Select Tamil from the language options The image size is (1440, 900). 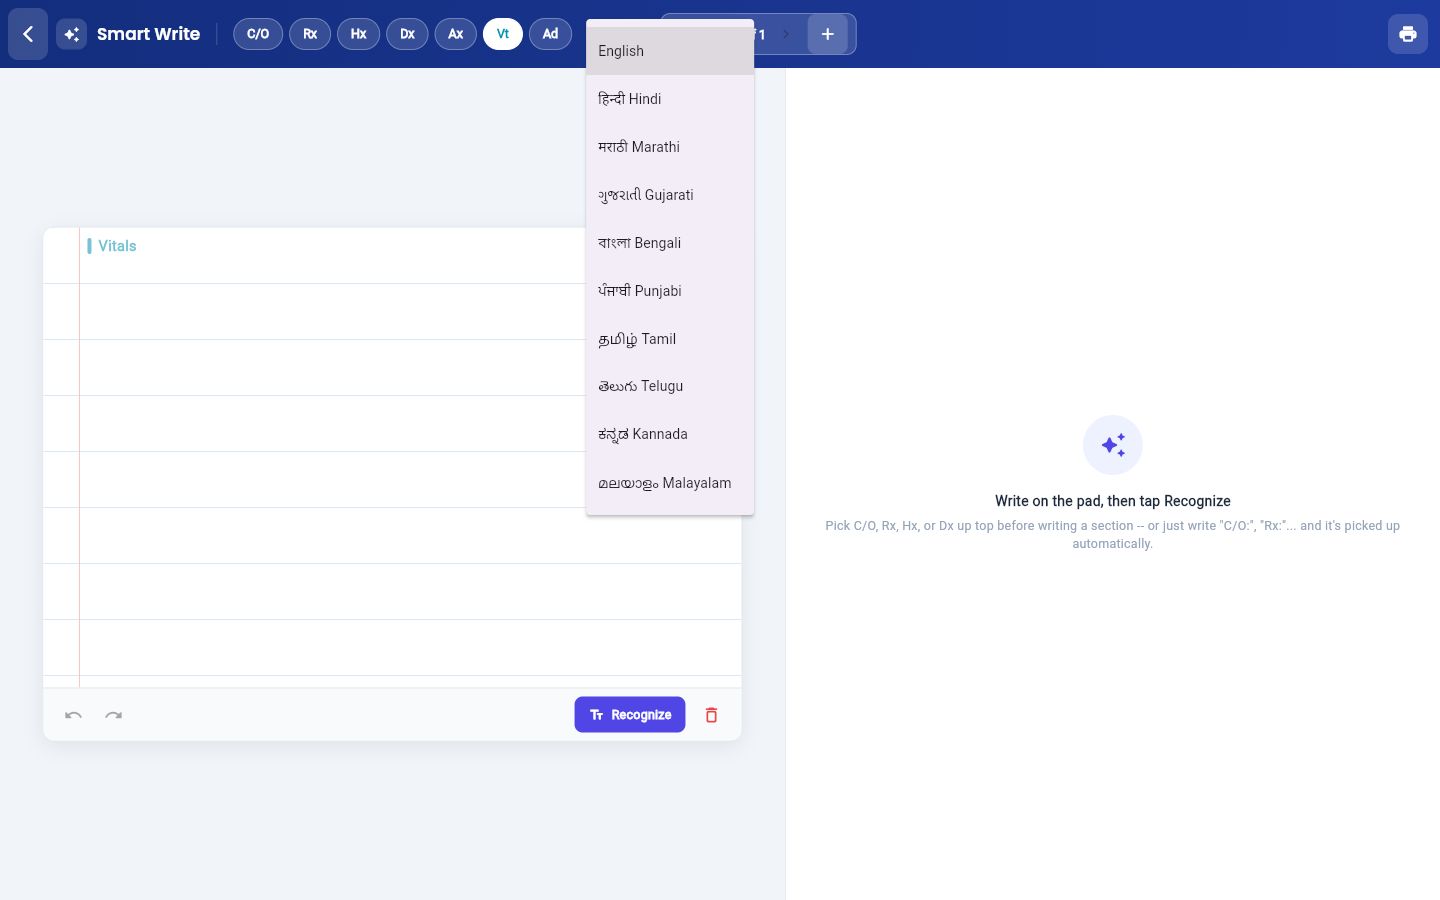[x=670, y=339]
